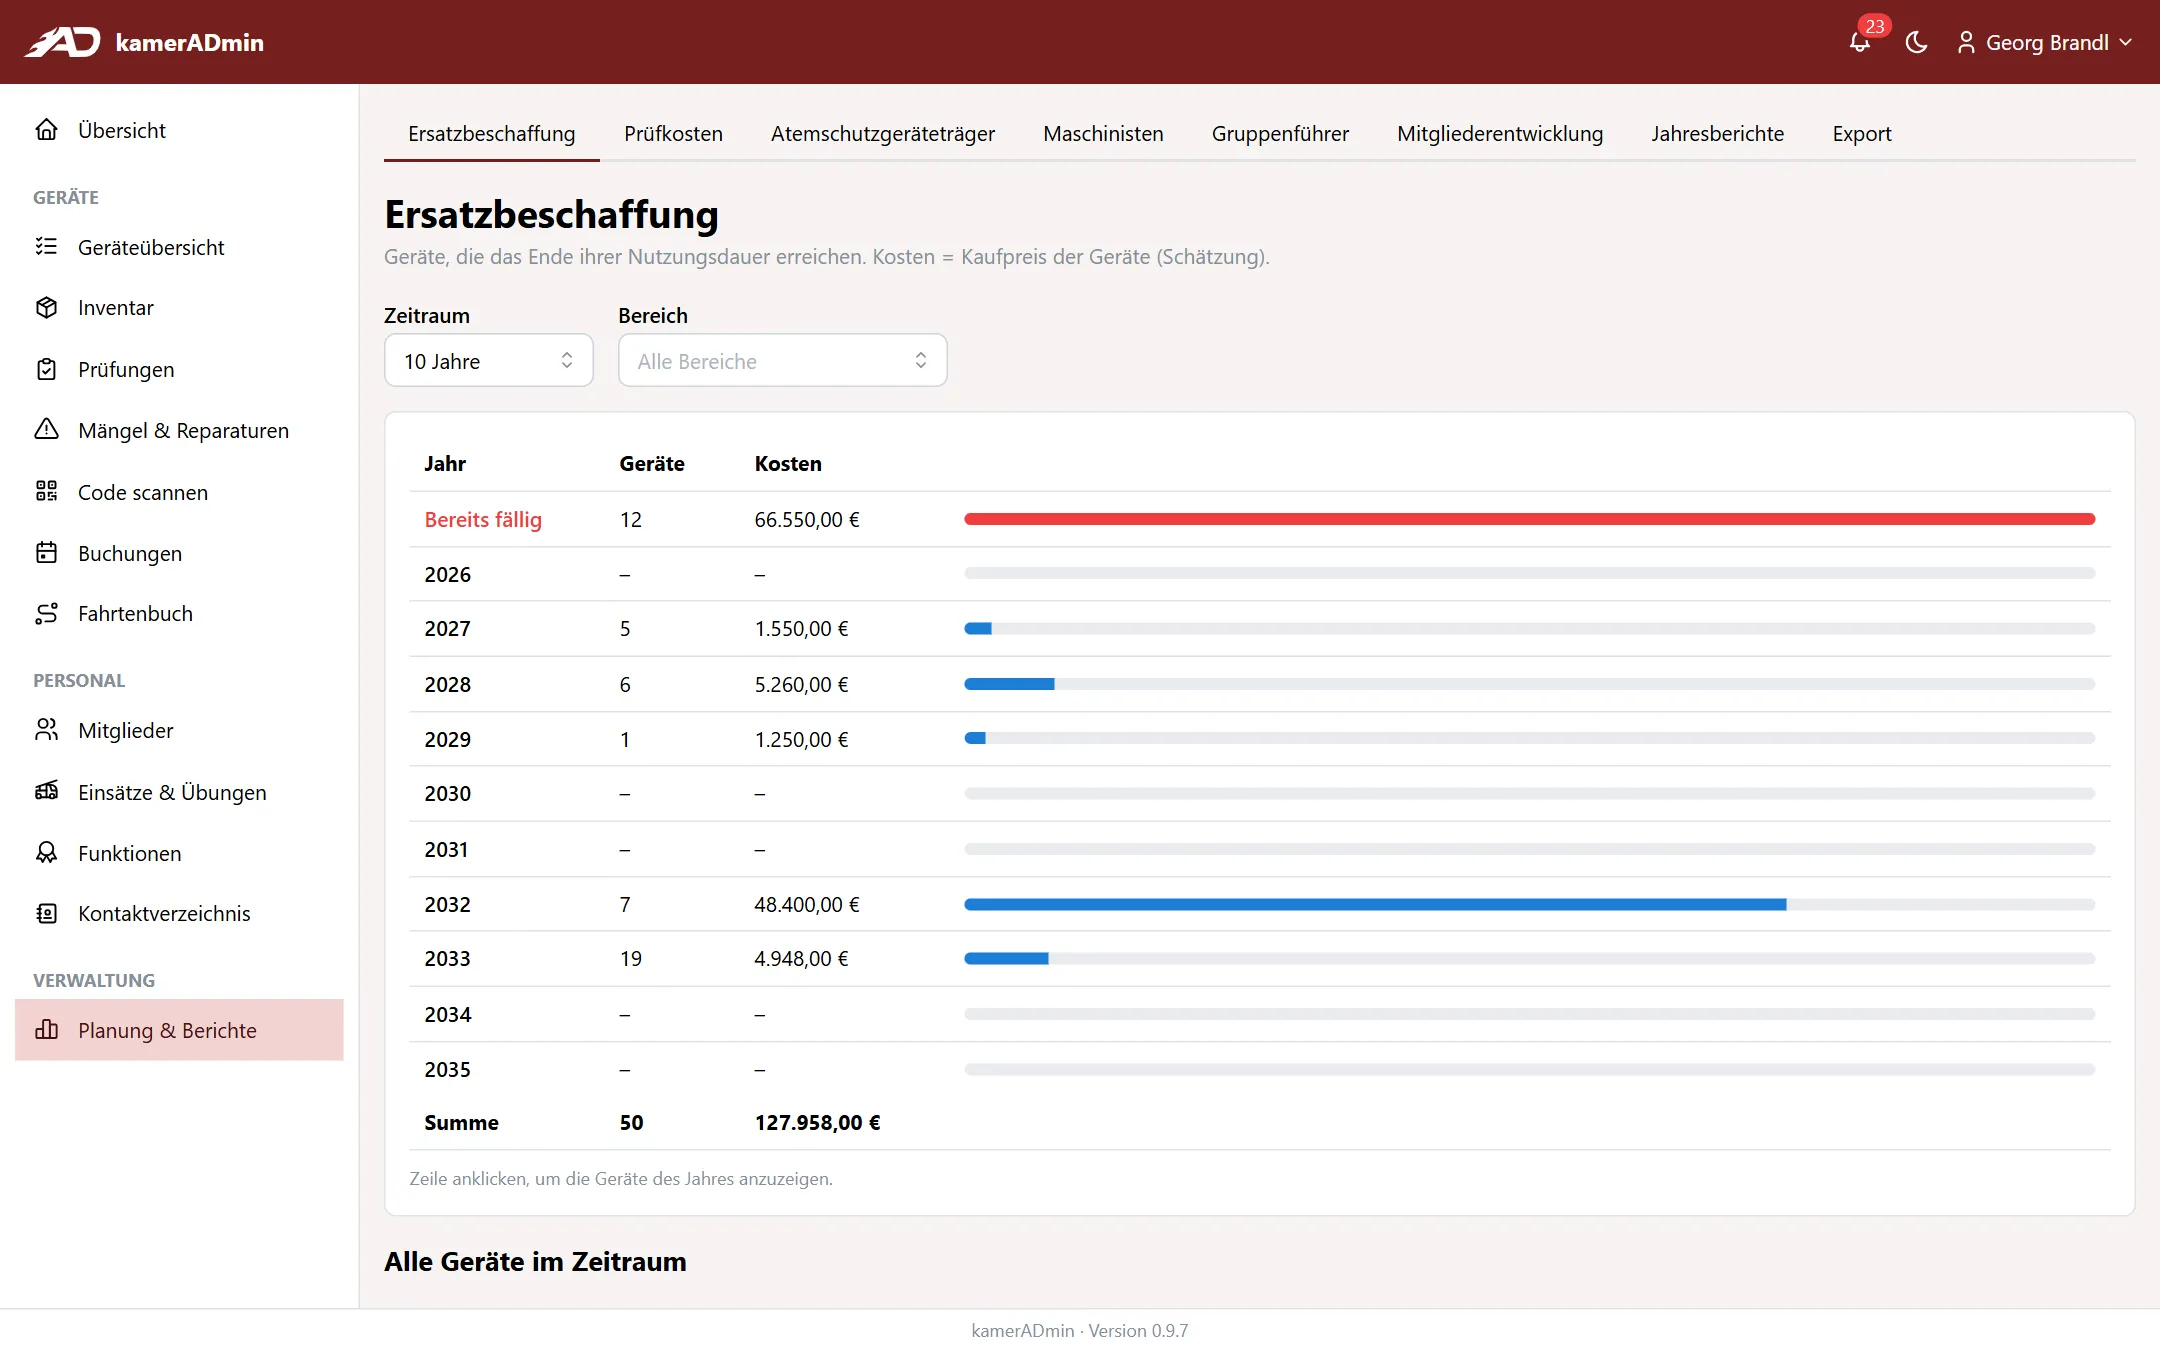Open Inventar in the sidebar
This screenshot has width=2160, height=1350.
click(x=179, y=307)
